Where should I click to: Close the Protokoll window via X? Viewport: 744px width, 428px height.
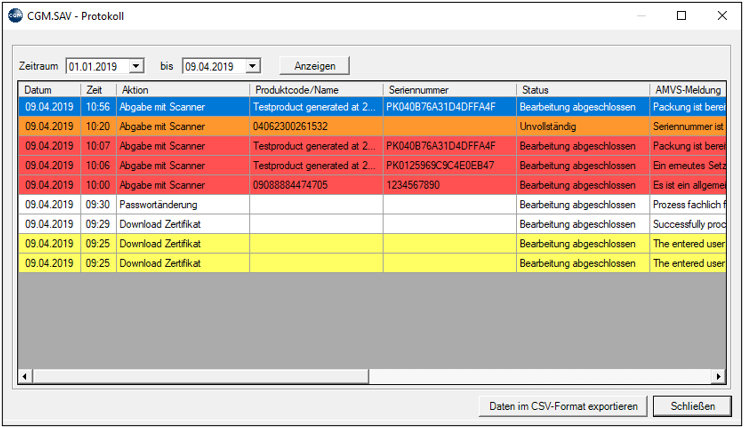point(722,16)
